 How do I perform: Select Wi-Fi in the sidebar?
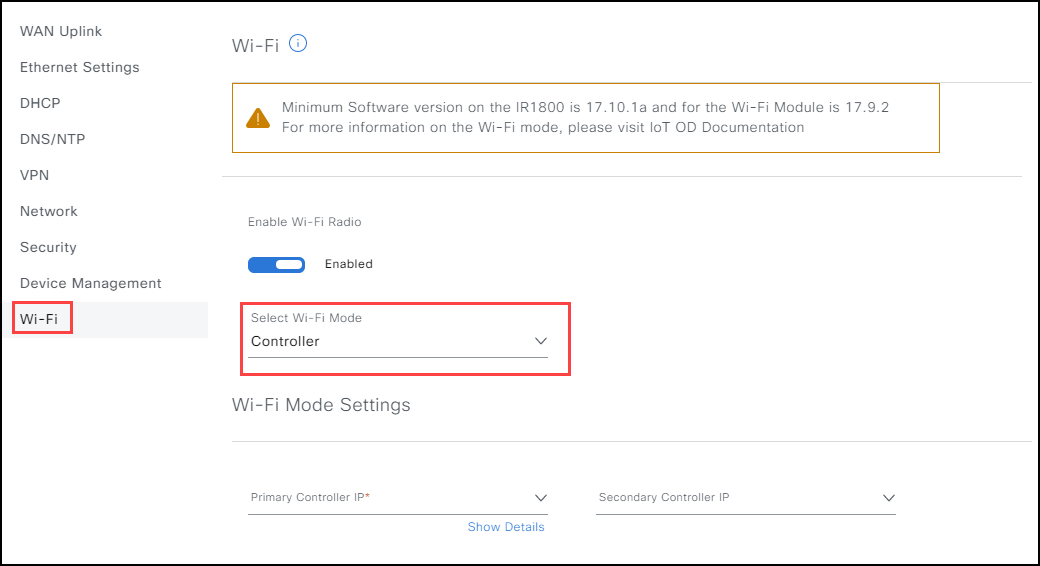pyautogui.click(x=39, y=319)
